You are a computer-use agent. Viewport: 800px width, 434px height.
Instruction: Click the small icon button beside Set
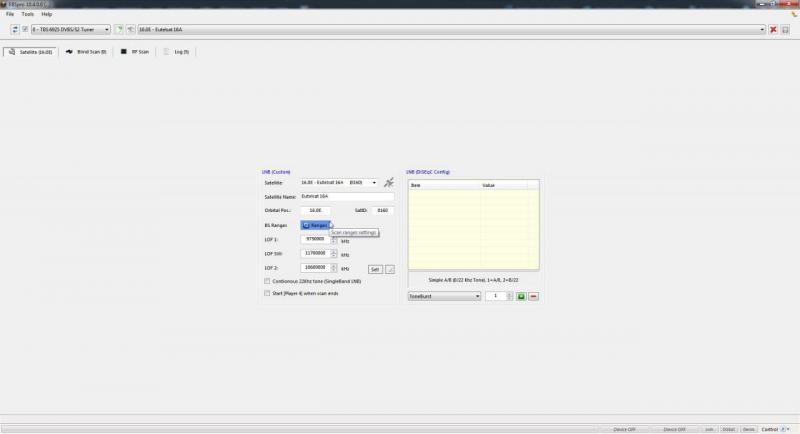390,269
